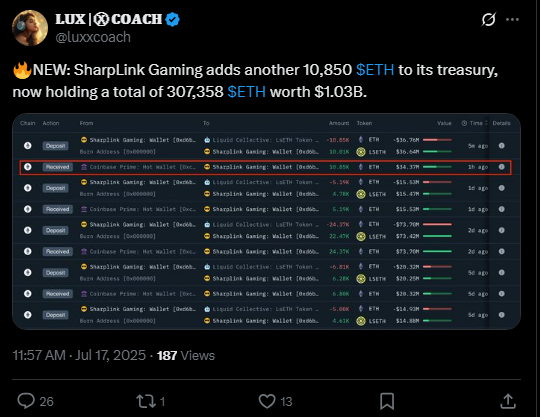Viewport: 540px width, 417px height.
Task: Like the tweet with heart icon
Action: (267, 401)
